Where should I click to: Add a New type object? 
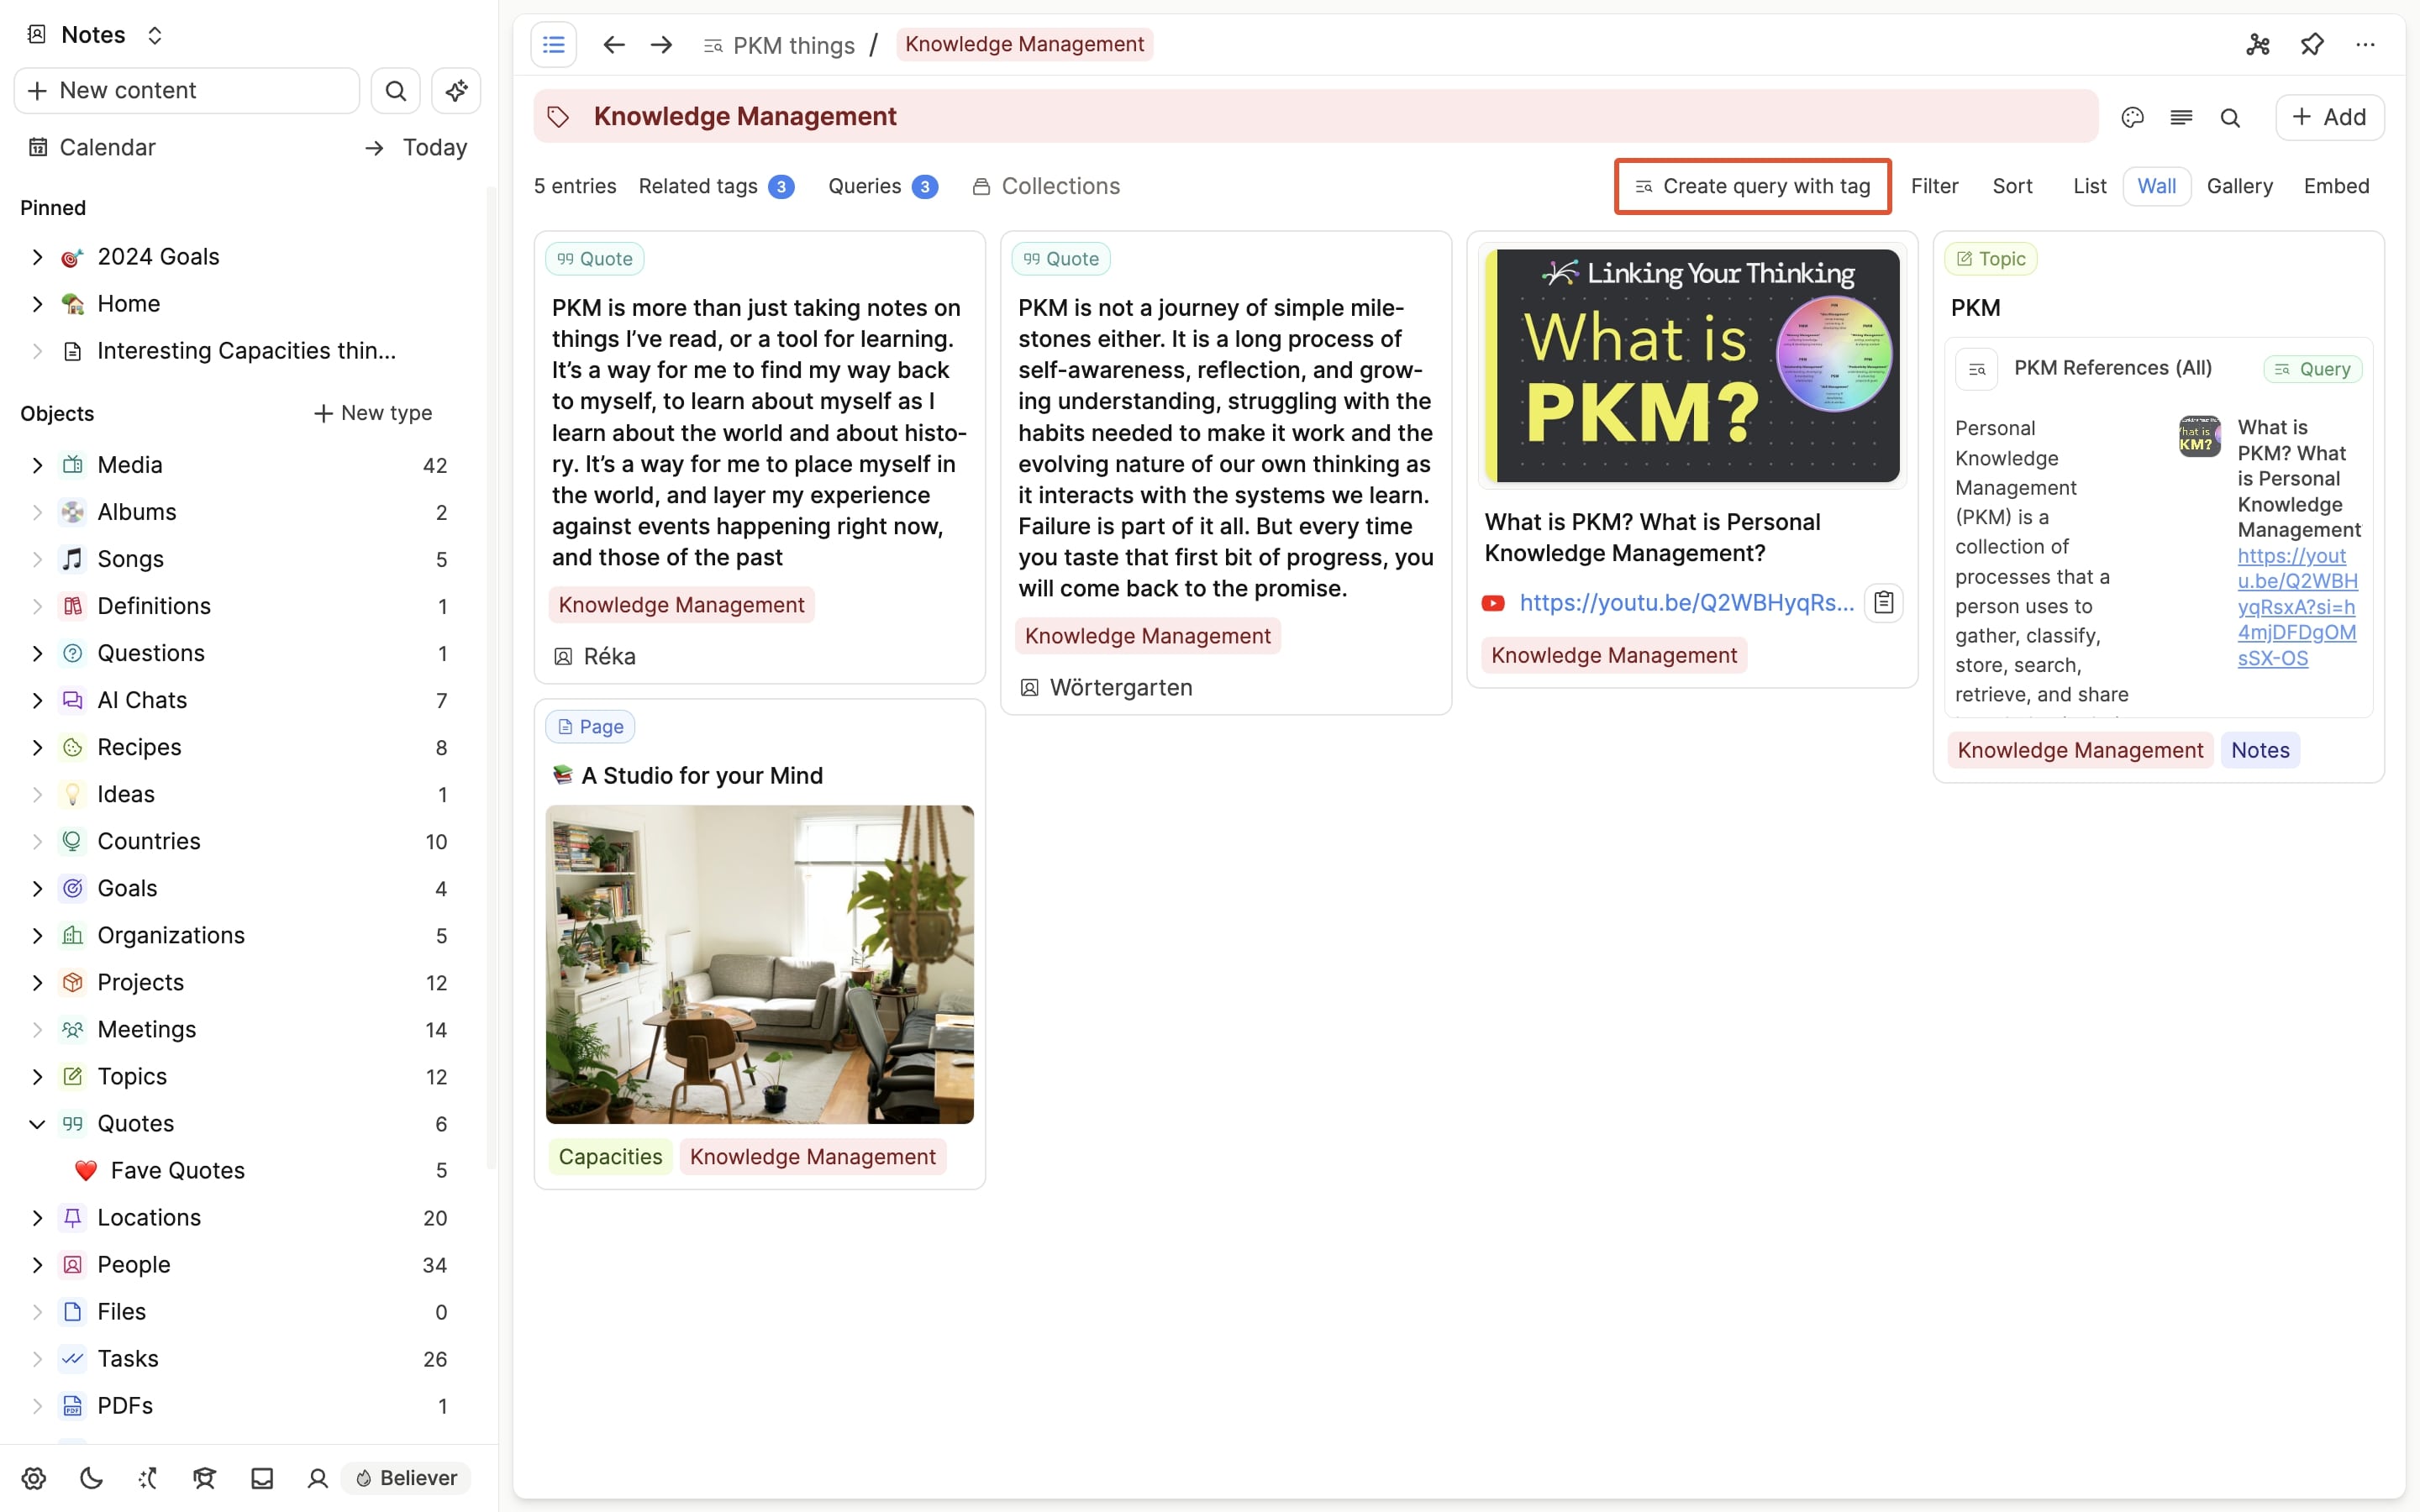[372, 413]
